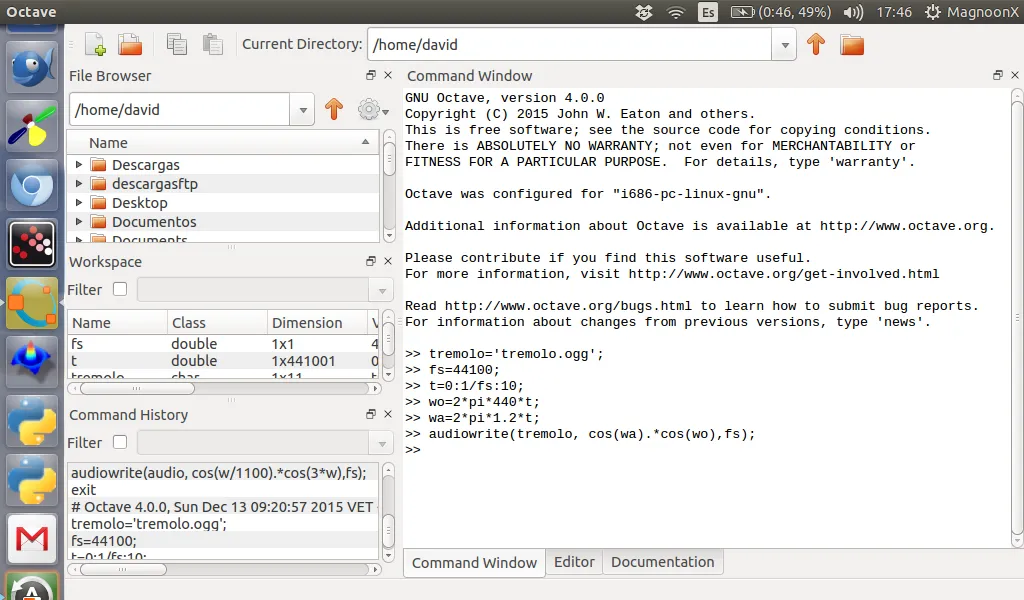Enable the Command History filter checkbox
The height and width of the screenshot is (600, 1024).
click(x=120, y=443)
